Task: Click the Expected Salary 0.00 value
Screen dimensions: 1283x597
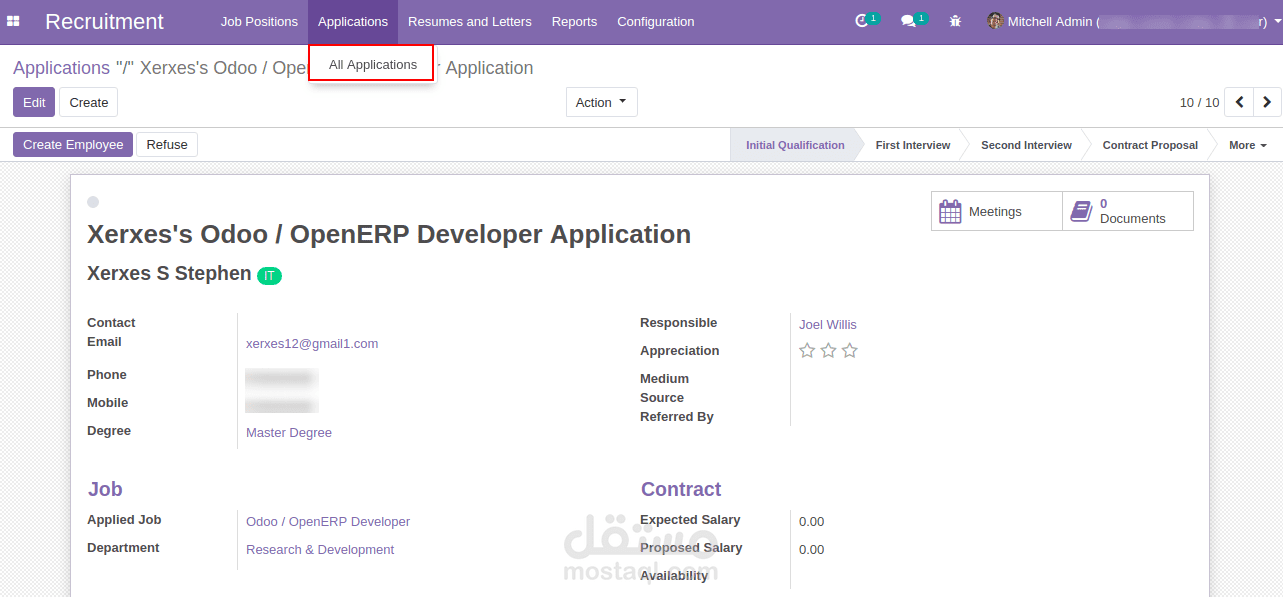Action: coord(812,521)
